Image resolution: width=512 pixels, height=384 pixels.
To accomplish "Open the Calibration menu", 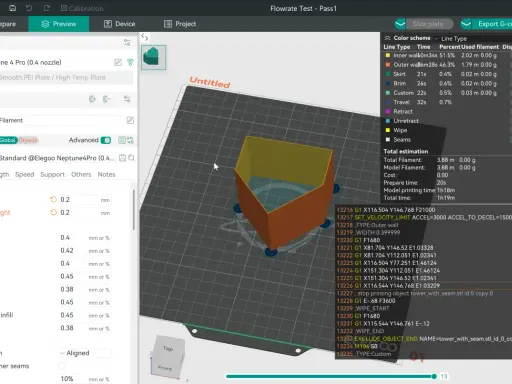I will [82, 8].
